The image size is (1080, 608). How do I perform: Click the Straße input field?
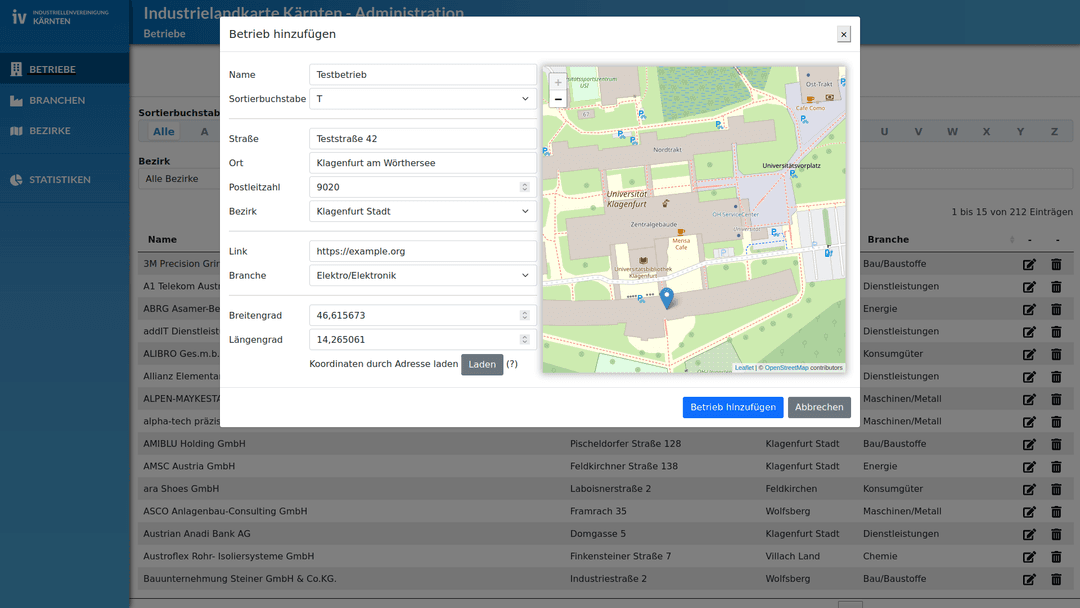(422, 138)
